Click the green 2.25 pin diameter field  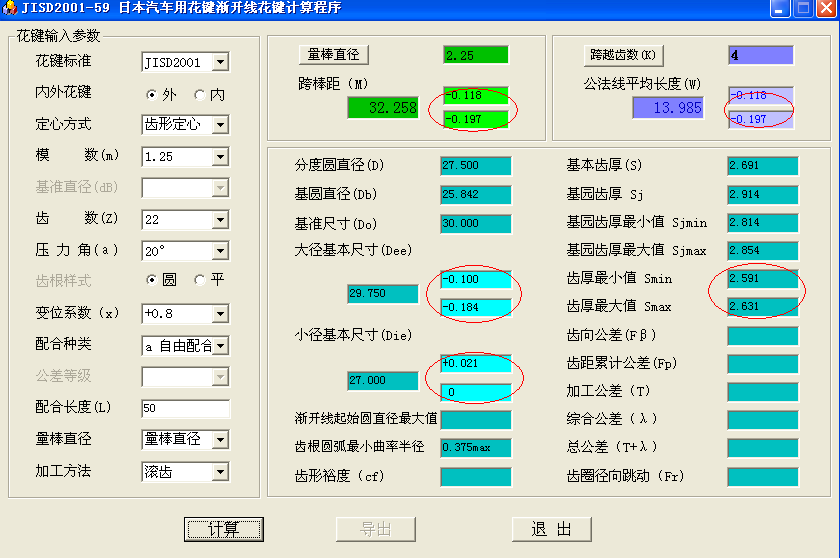click(x=476, y=55)
